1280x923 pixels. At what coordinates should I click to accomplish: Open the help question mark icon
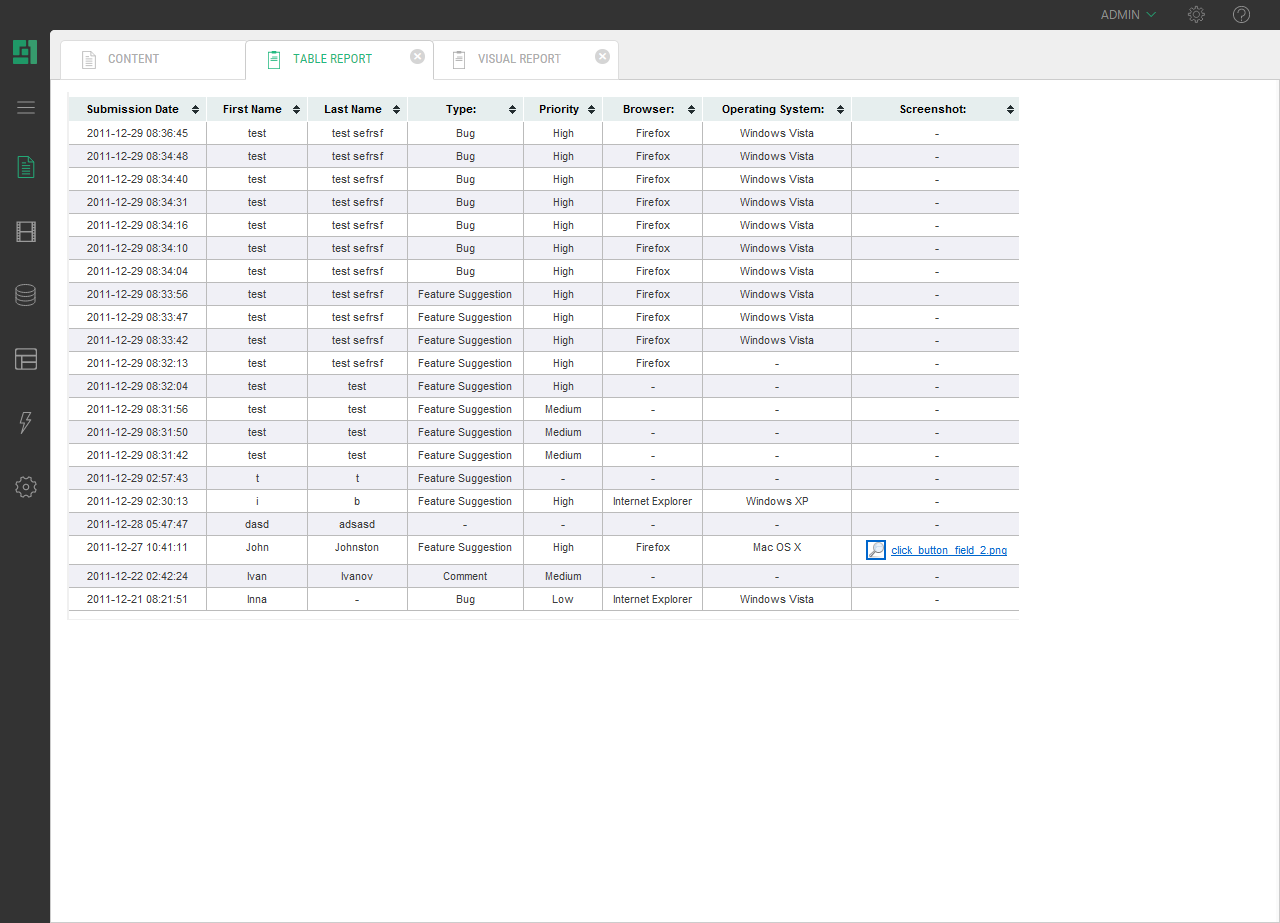click(1241, 15)
